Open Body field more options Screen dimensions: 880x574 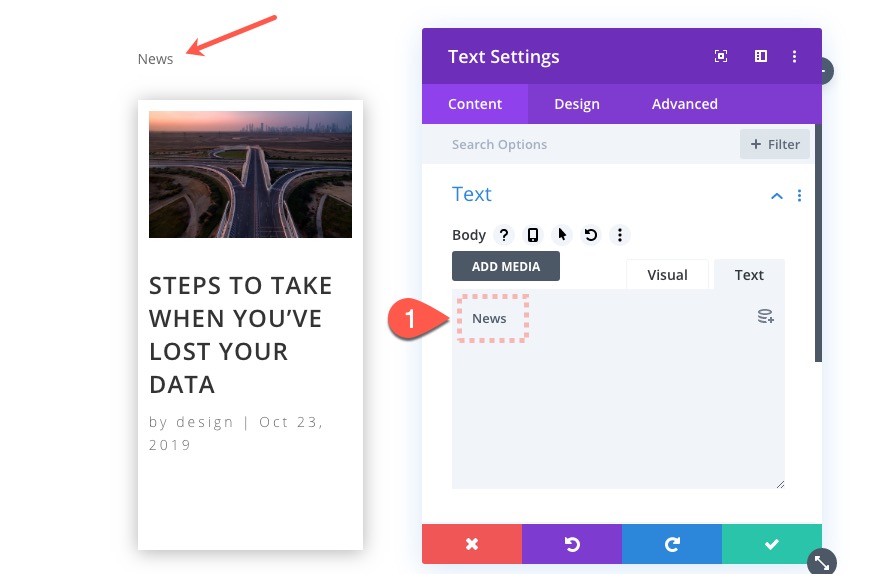tap(620, 235)
